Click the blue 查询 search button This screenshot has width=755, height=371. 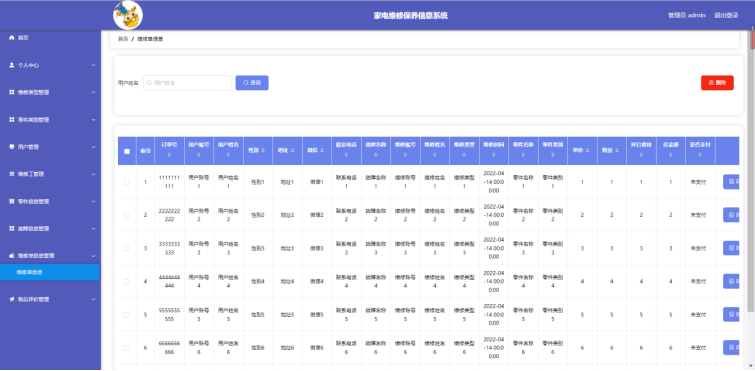tap(252, 83)
